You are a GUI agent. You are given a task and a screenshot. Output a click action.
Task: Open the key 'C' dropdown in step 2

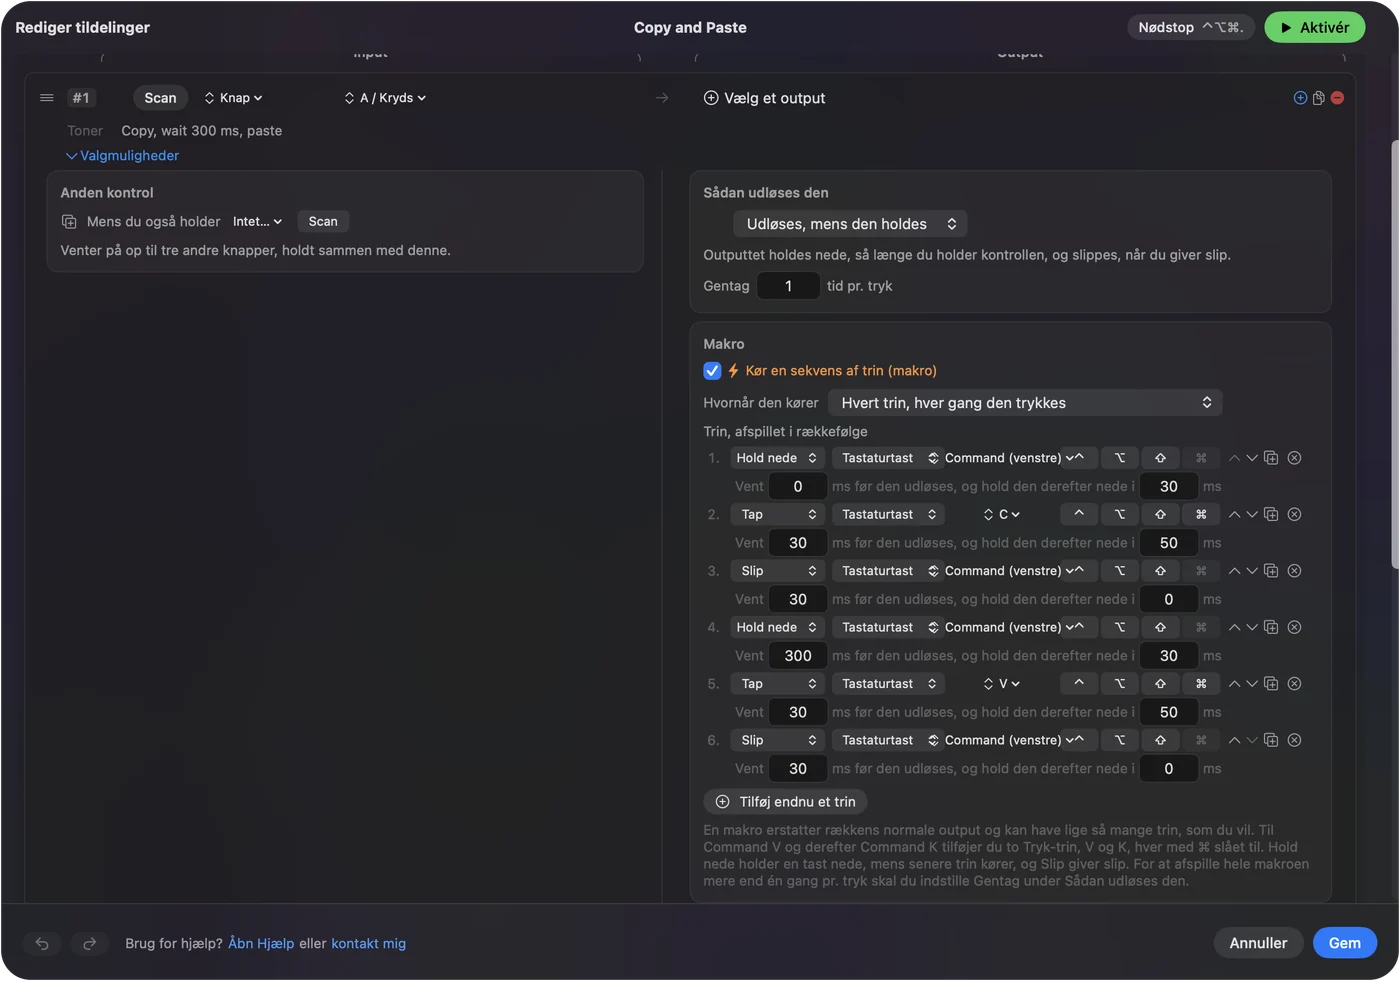tap(1001, 514)
